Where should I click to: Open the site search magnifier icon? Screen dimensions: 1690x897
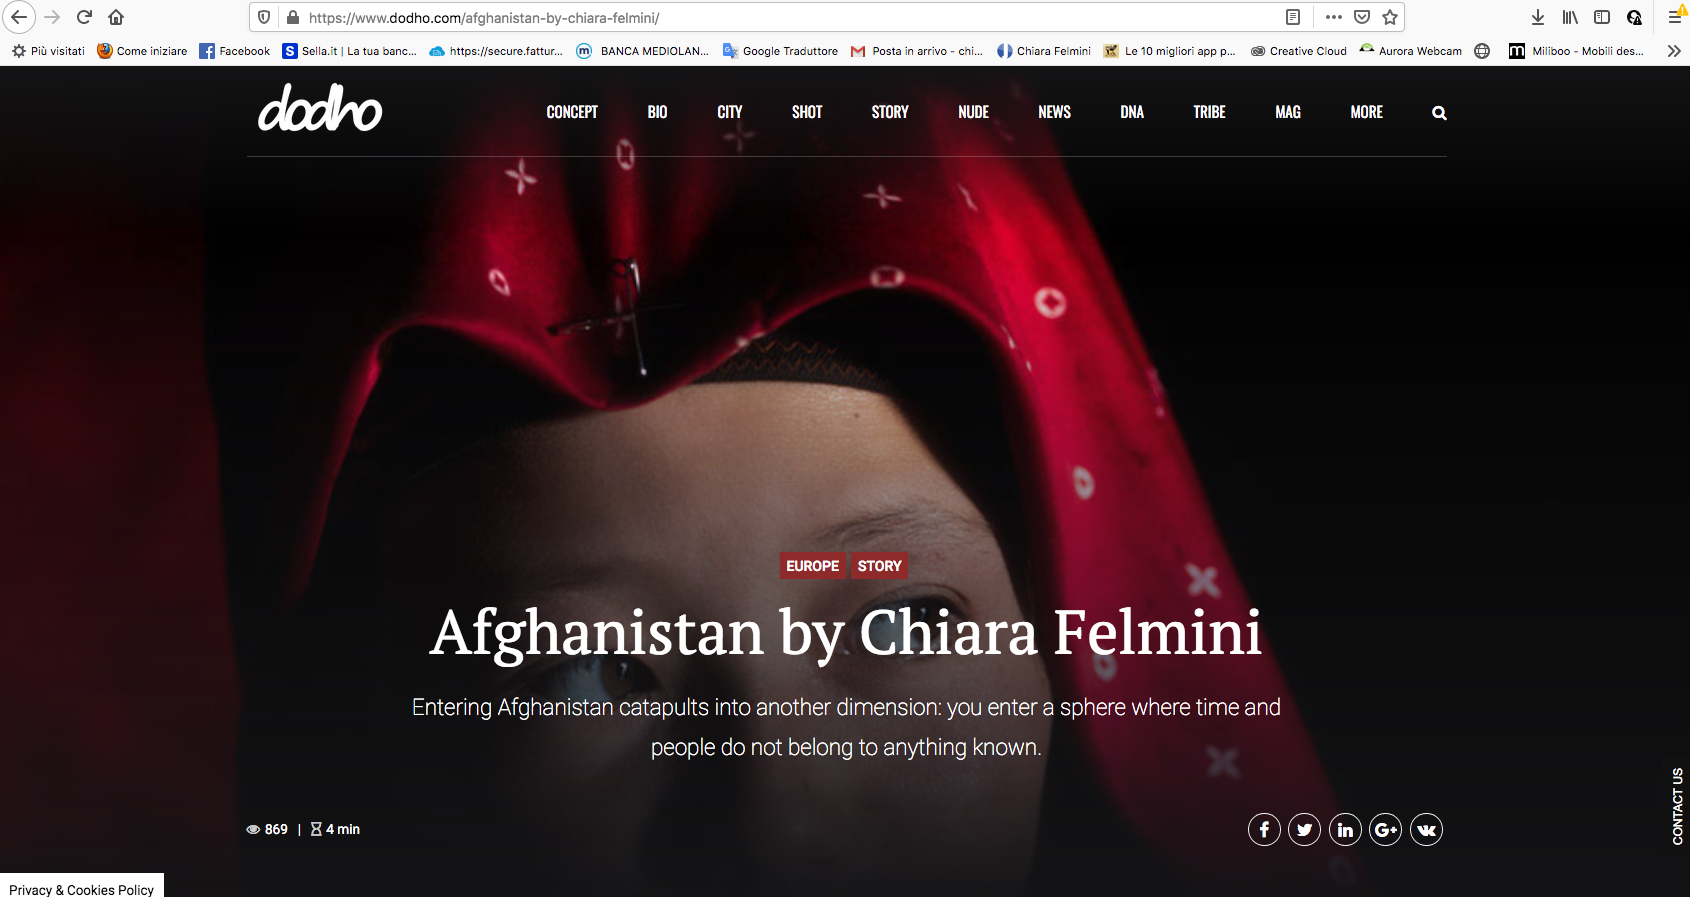(x=1439, y=113)
